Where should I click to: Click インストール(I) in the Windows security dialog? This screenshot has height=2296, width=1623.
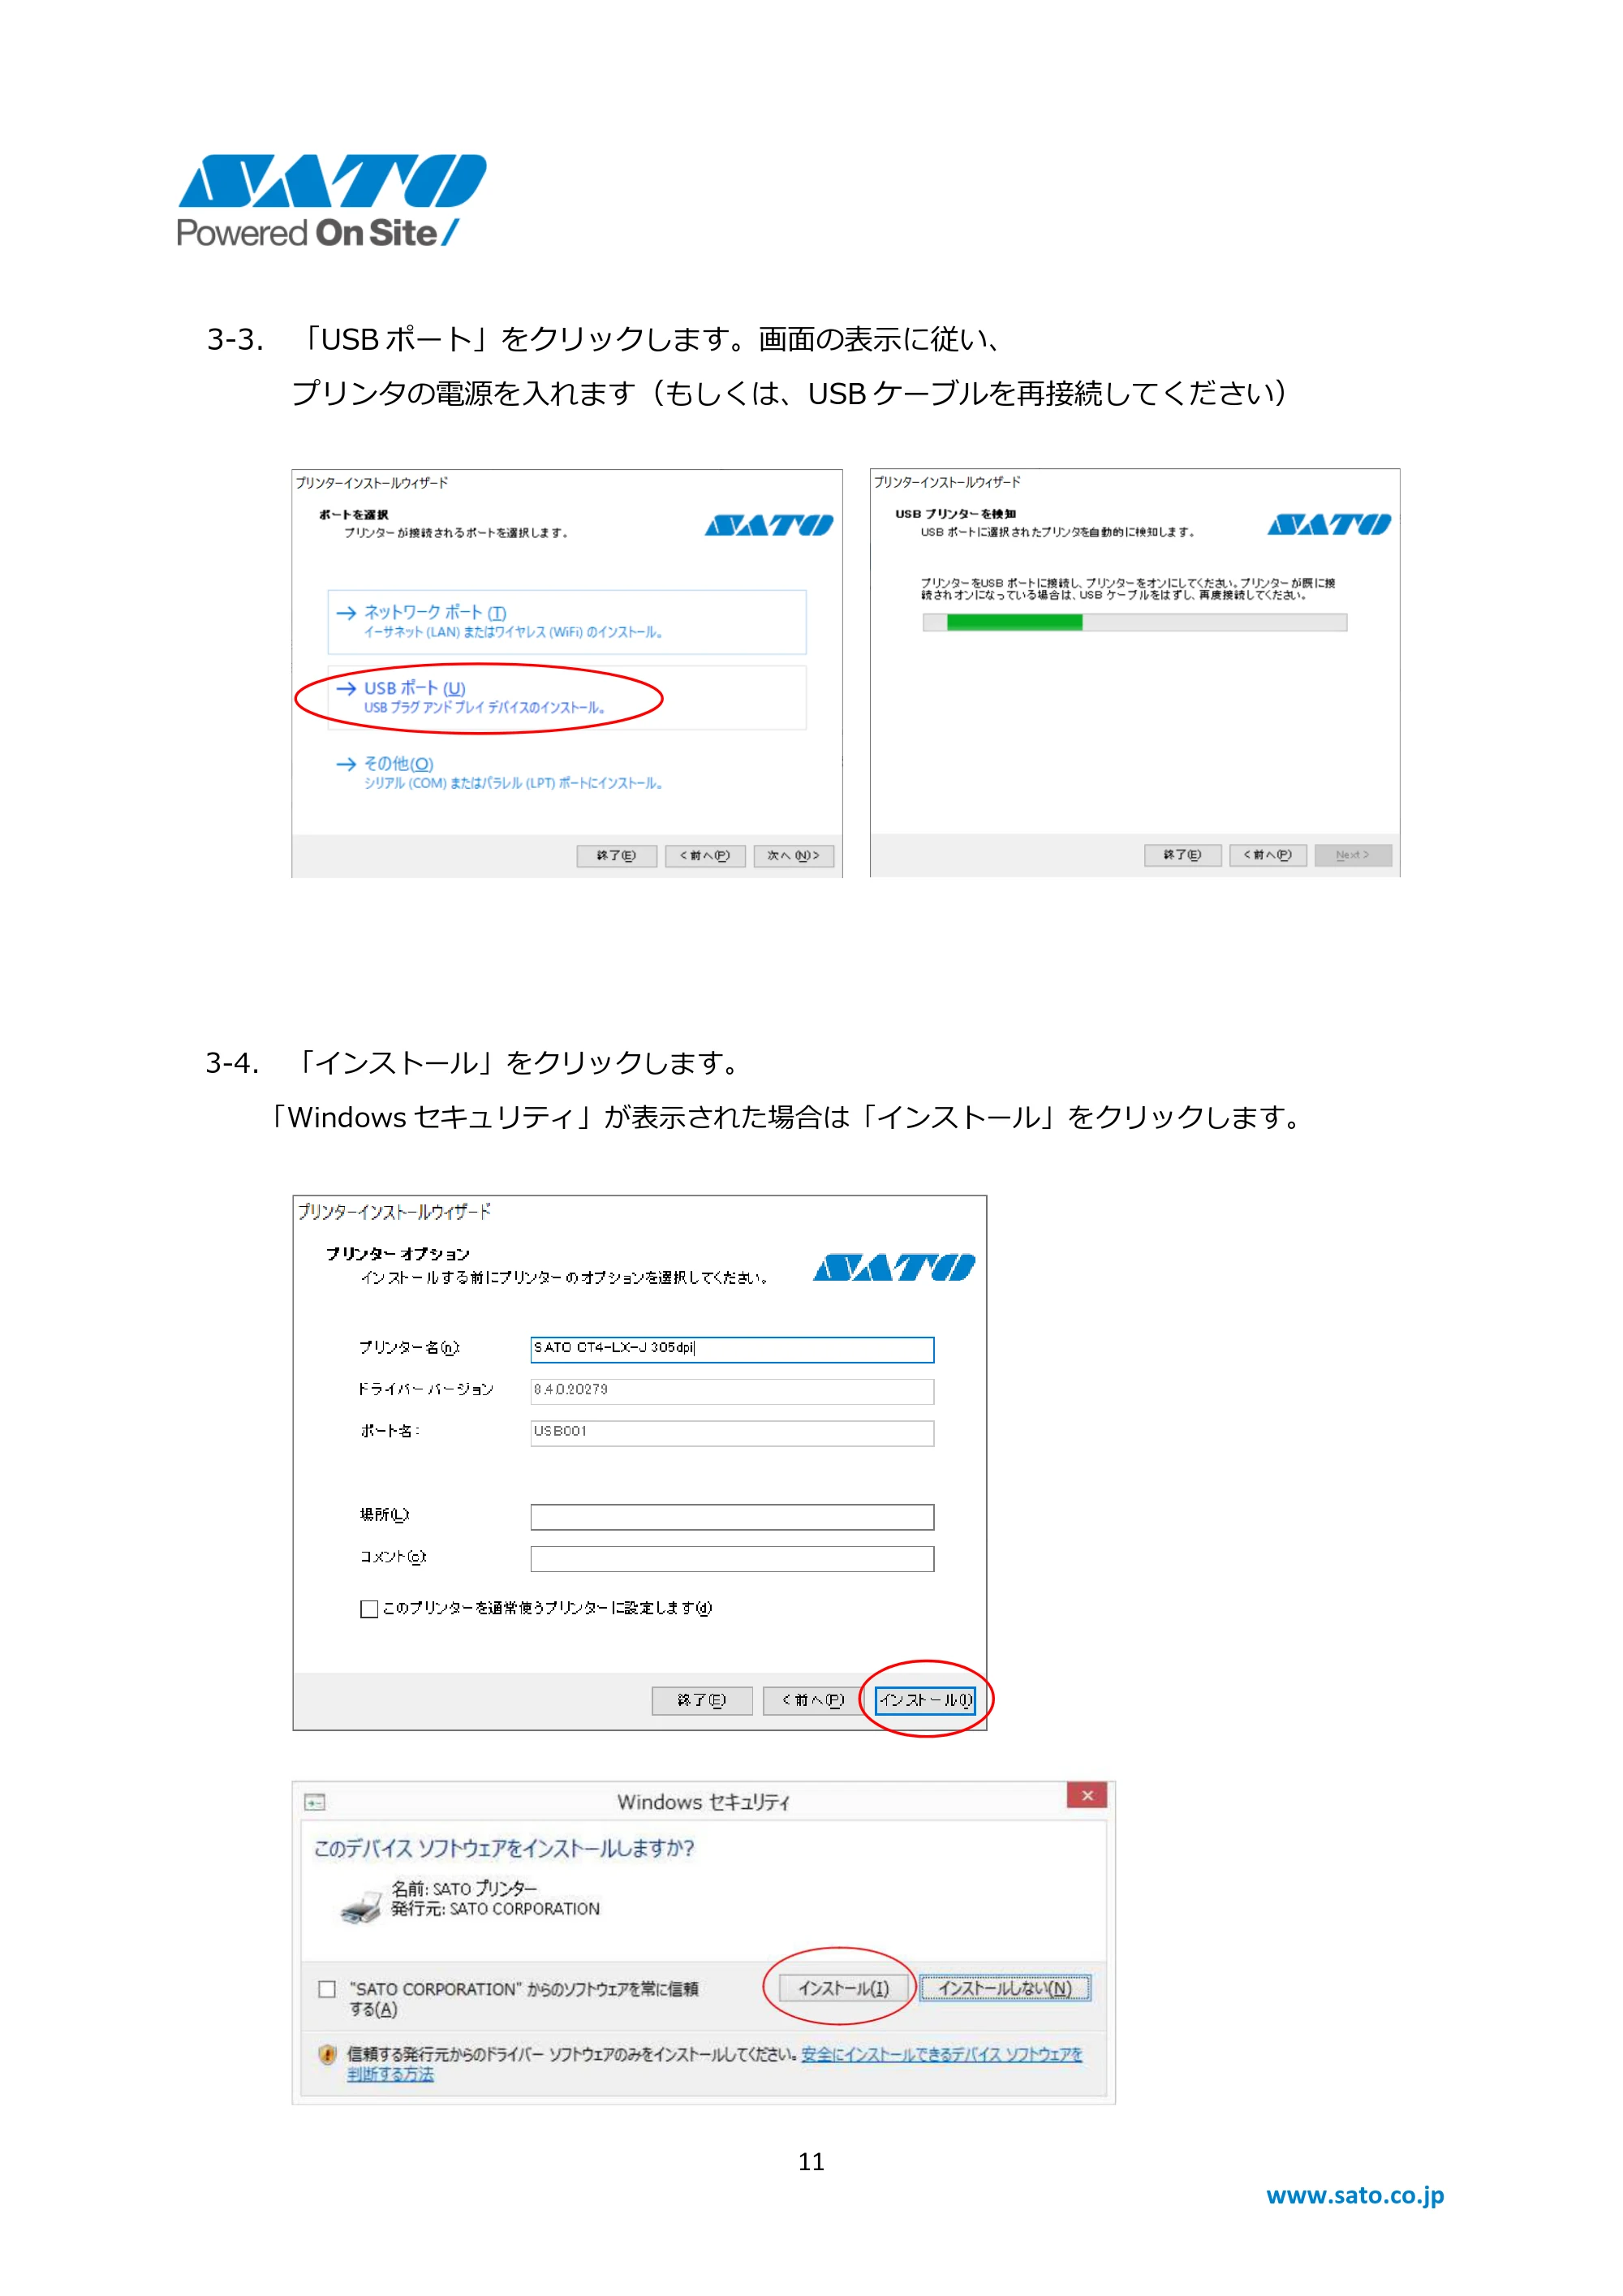(x=843, y=1988)
